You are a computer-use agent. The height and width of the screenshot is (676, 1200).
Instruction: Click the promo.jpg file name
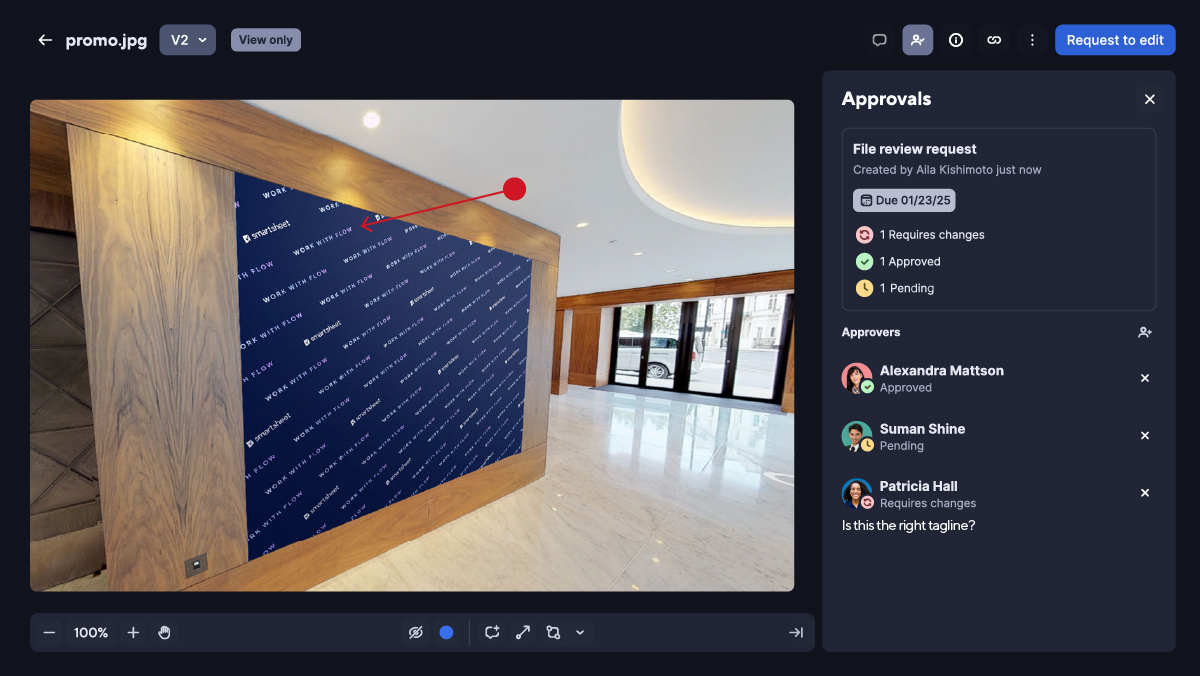tap(106, 40)
